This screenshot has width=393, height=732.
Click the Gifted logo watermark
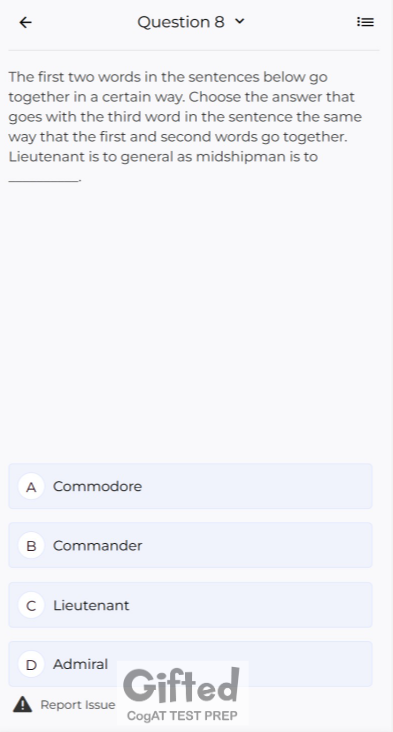182,685
